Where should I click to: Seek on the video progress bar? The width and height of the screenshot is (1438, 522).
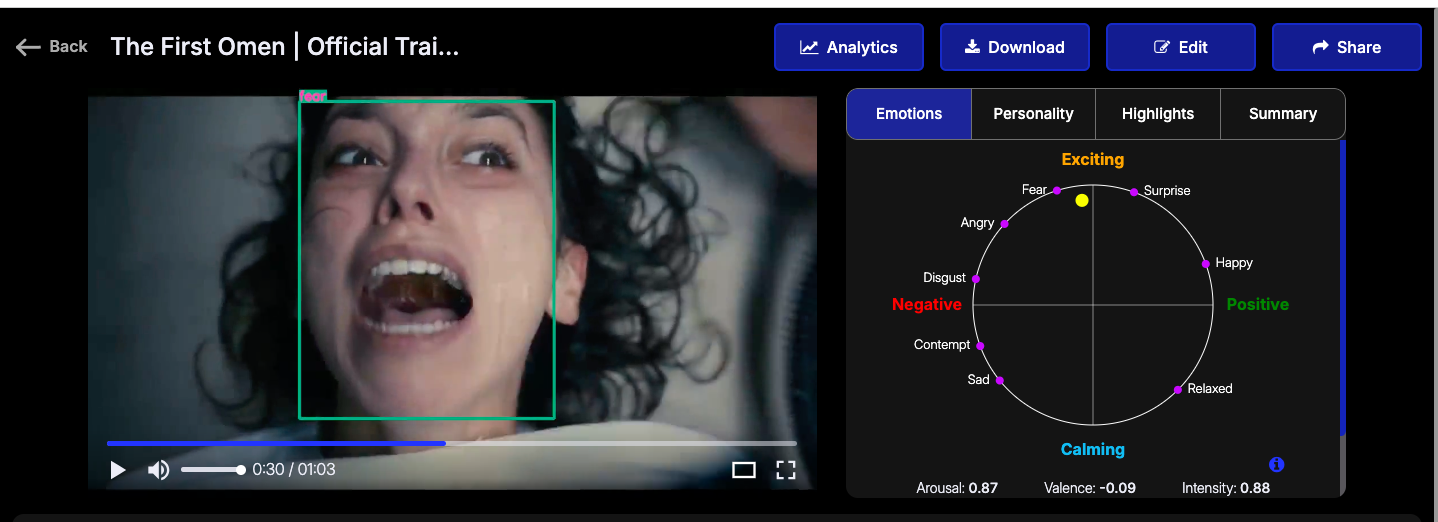click(x=452, y=443)
